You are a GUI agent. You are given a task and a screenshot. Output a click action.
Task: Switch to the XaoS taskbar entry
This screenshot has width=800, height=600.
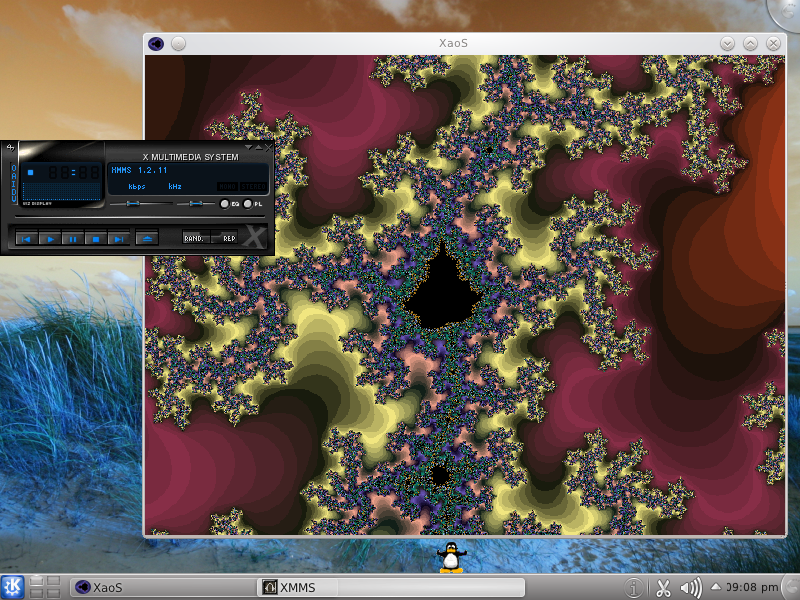coord(161,587)
